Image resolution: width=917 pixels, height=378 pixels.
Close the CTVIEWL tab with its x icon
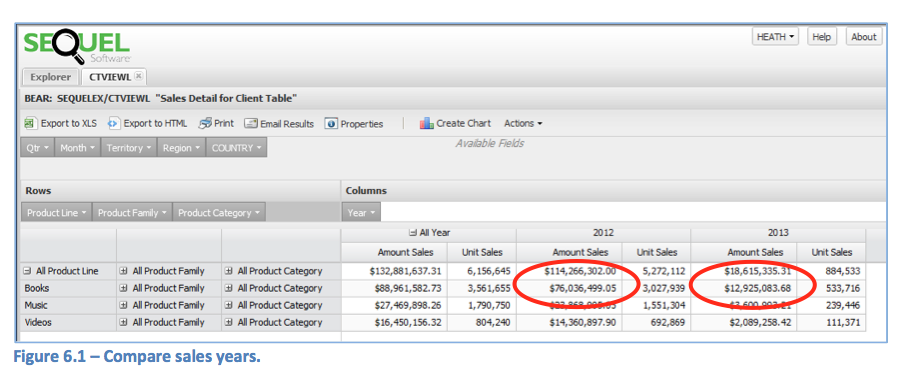tap(139, 76)
